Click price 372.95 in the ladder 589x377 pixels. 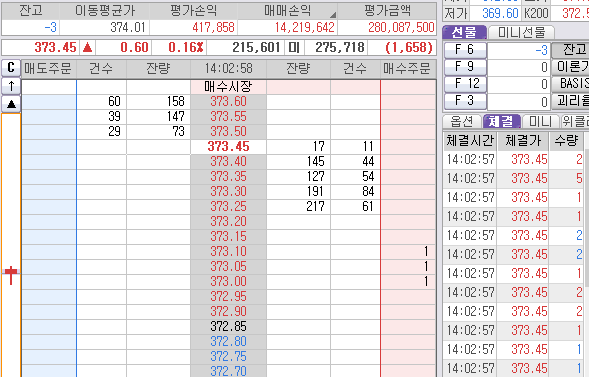click(228, 297)
